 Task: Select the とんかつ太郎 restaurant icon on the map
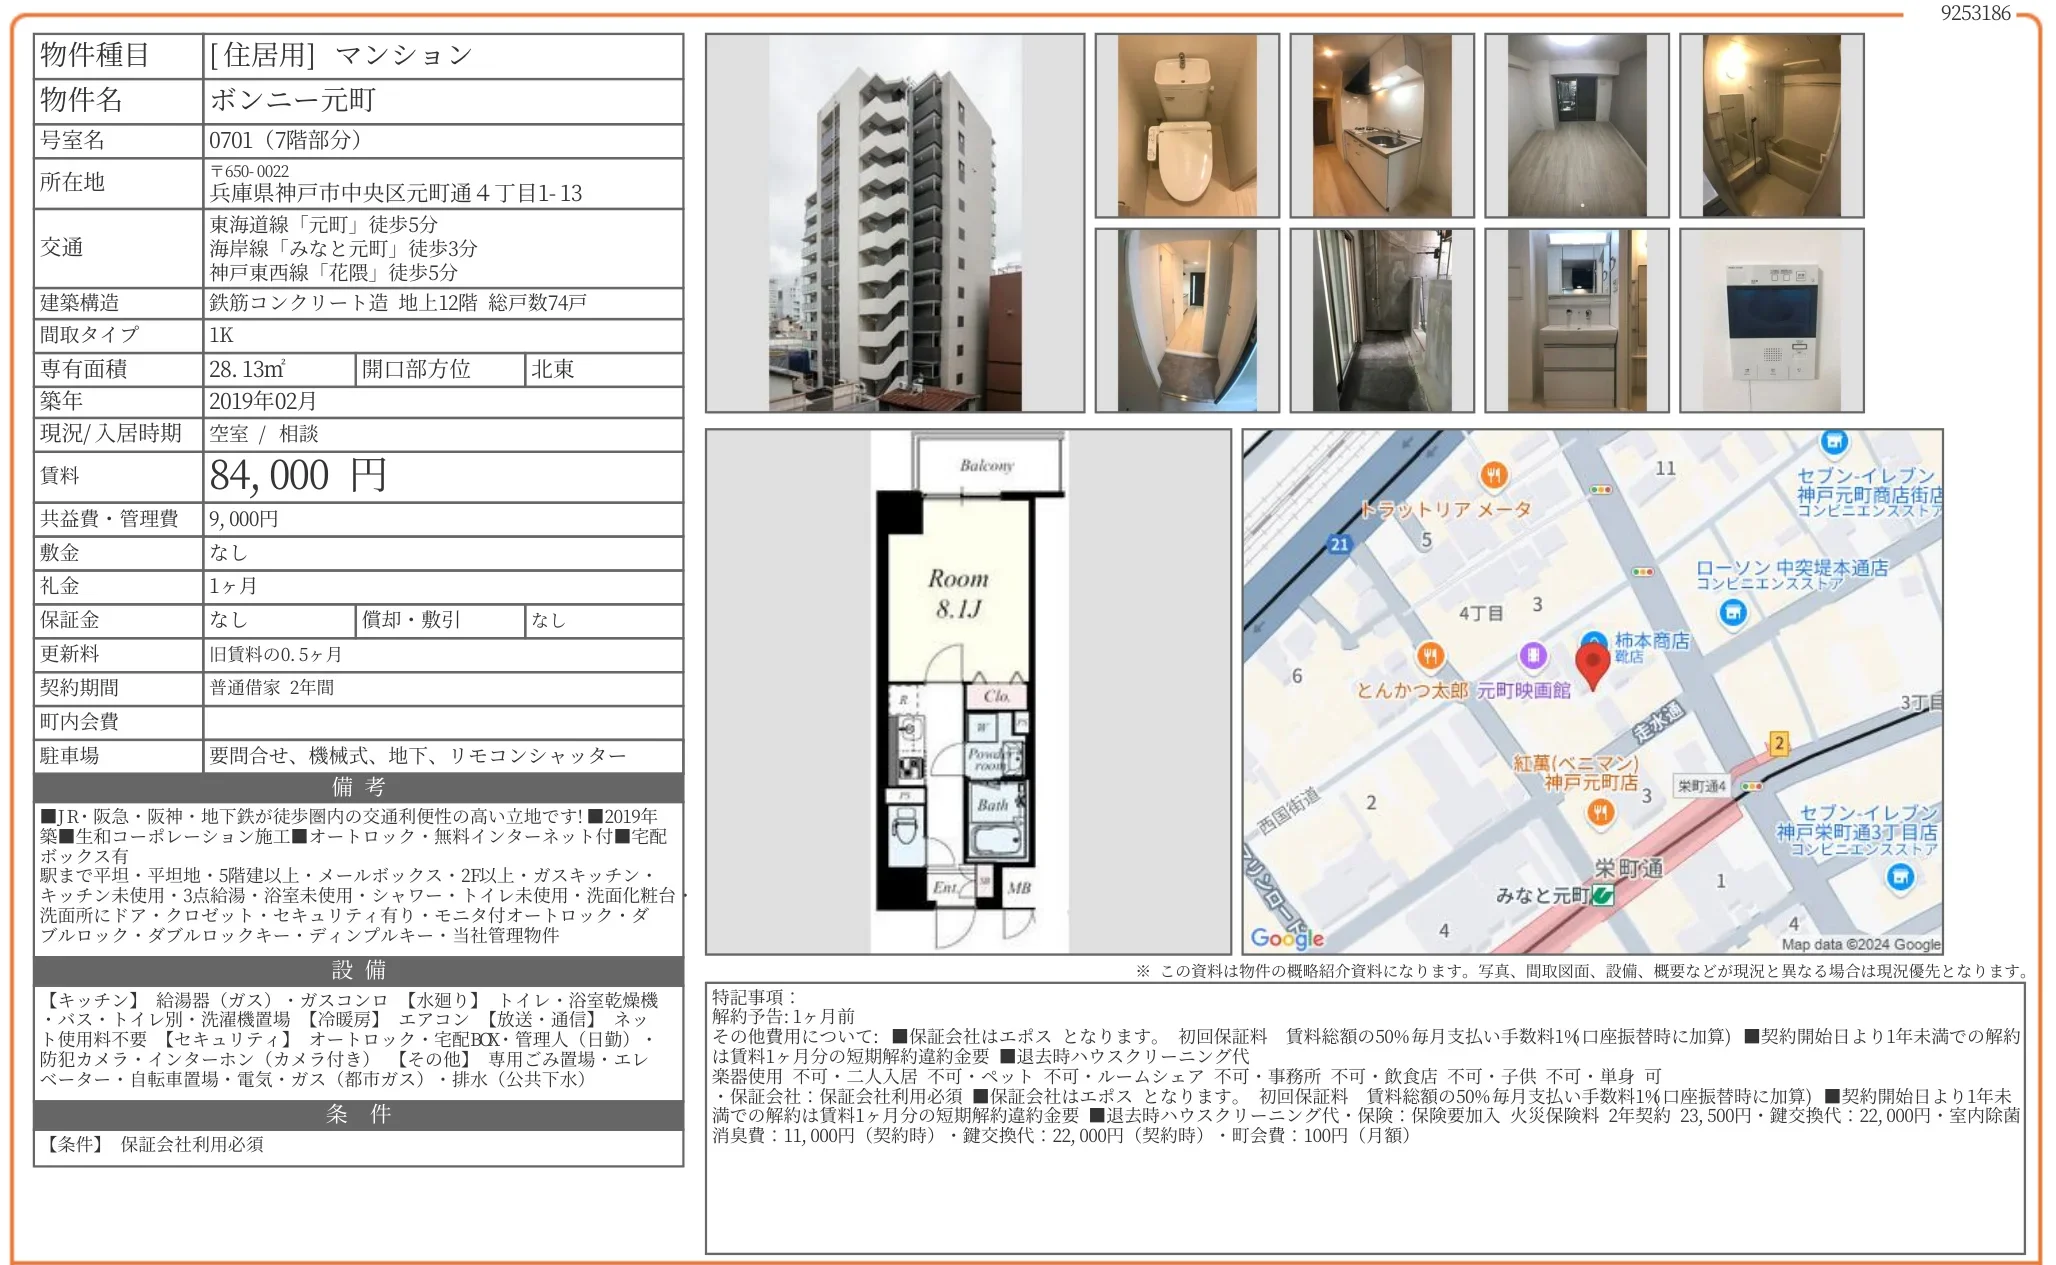coord(1430,657)
